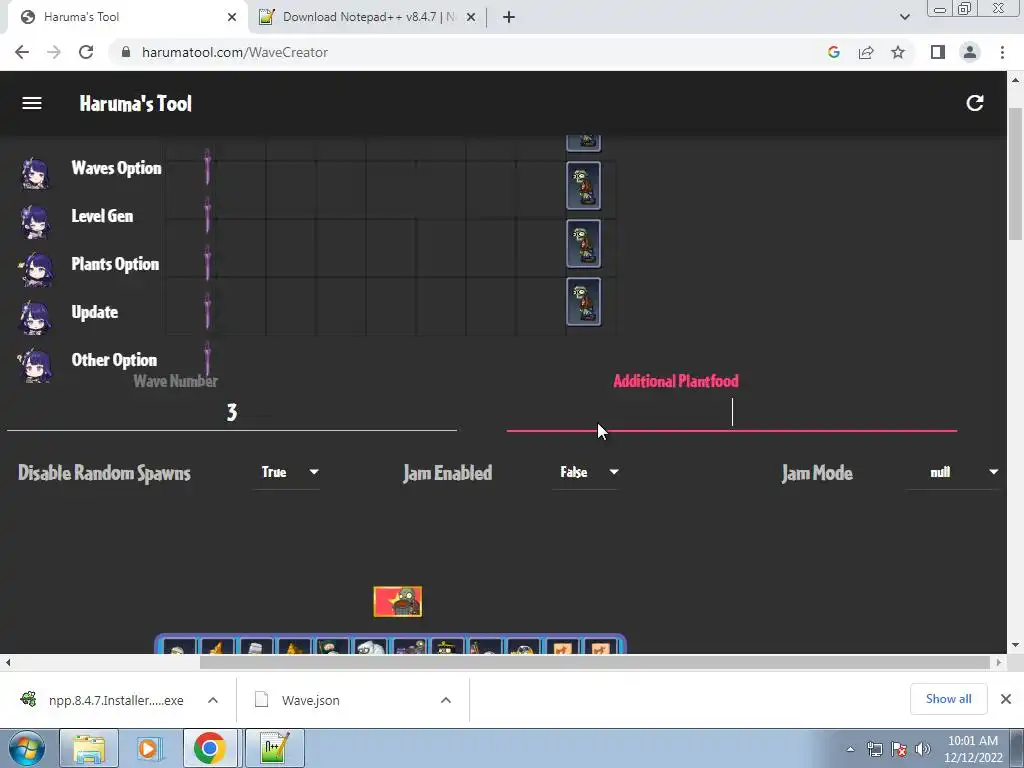Open the Jam Mode dropdown showing null
1024x768 pixels.
point(953,472)
